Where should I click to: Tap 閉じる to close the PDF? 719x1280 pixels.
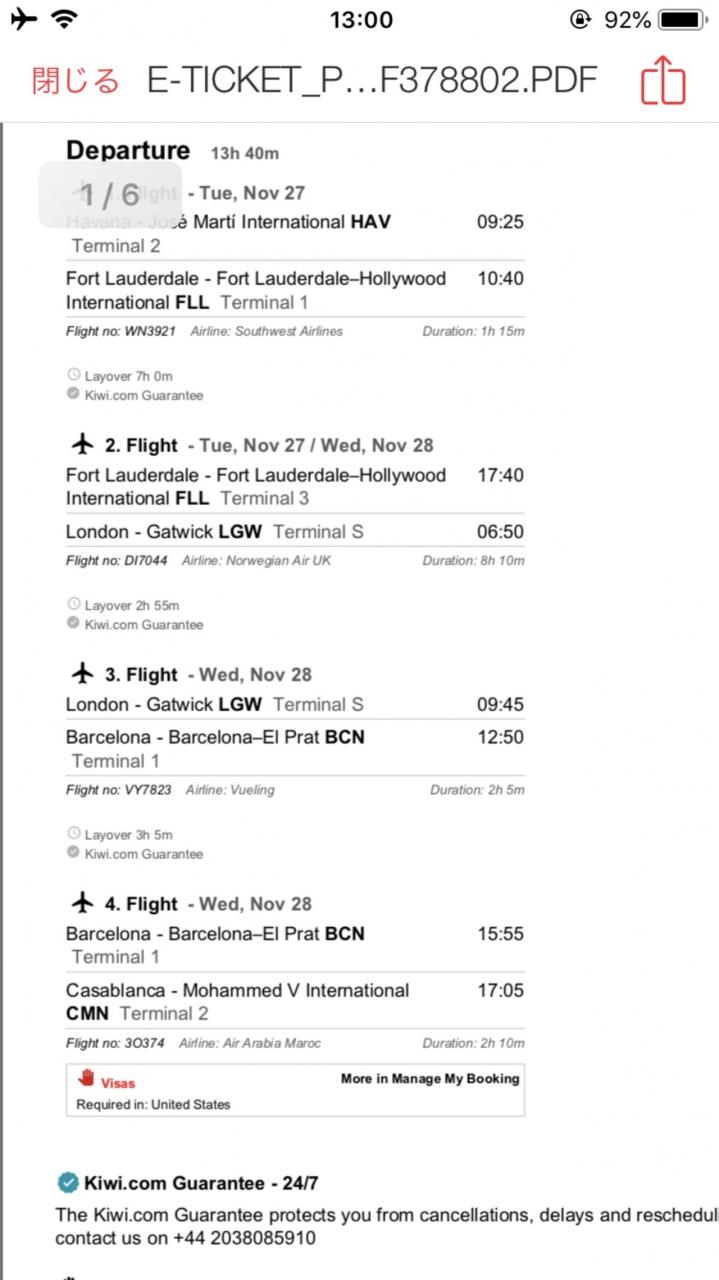click(75, 81)
